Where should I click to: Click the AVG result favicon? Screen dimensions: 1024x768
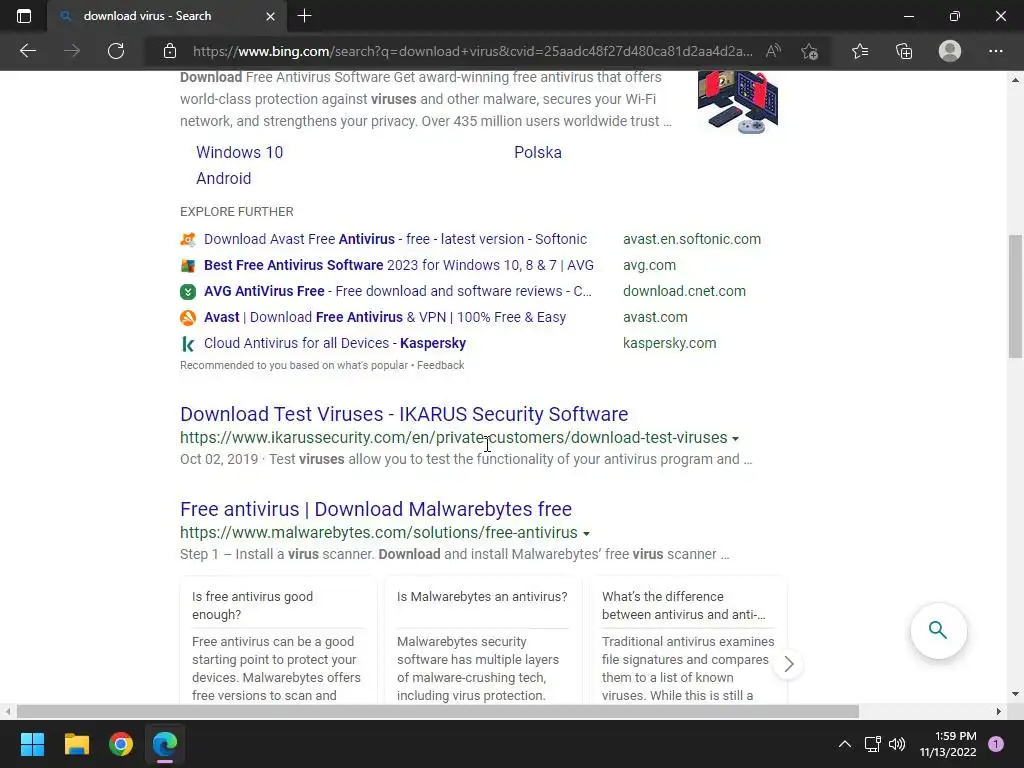[188, 266]
